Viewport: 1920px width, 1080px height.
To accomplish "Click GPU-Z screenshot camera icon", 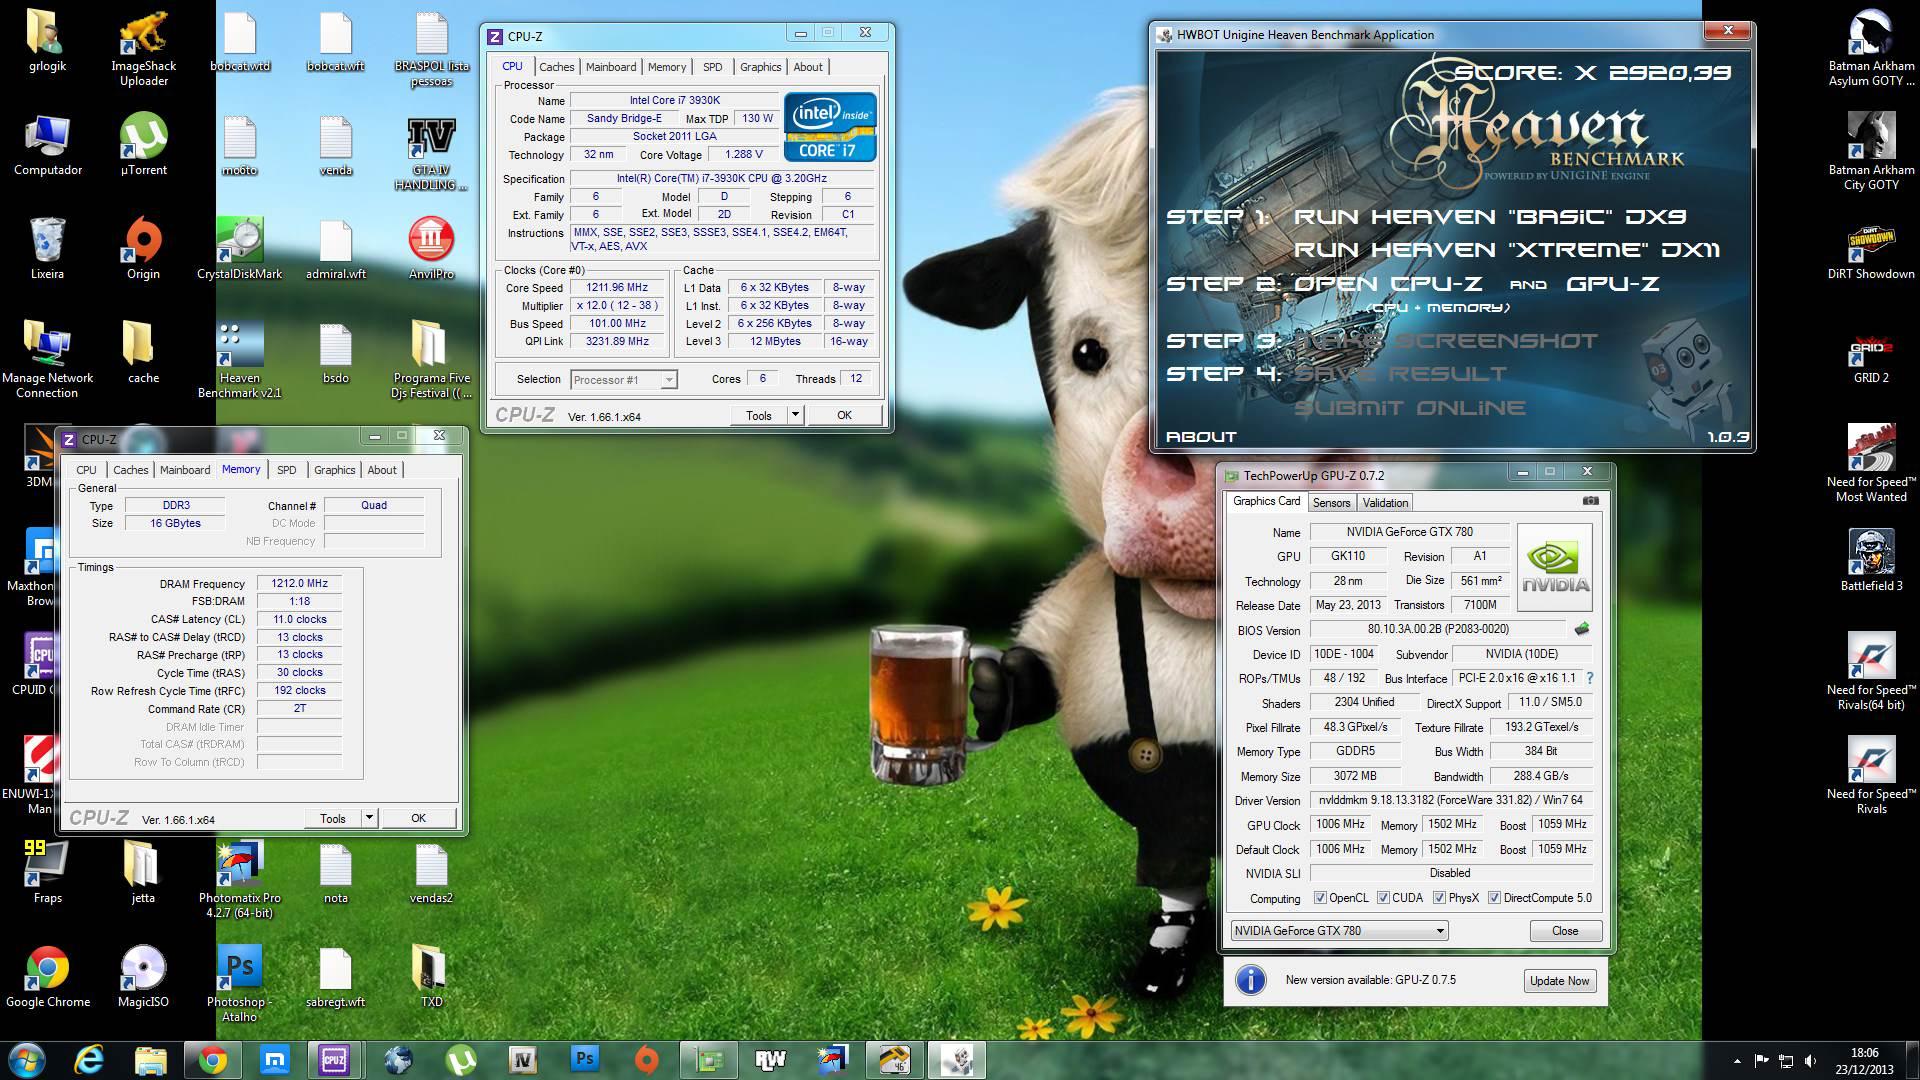I will coord(1591,501).
